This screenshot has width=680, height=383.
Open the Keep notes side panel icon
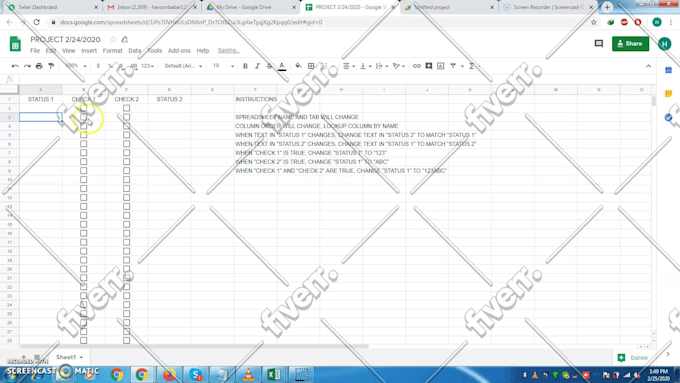point(668,94)
